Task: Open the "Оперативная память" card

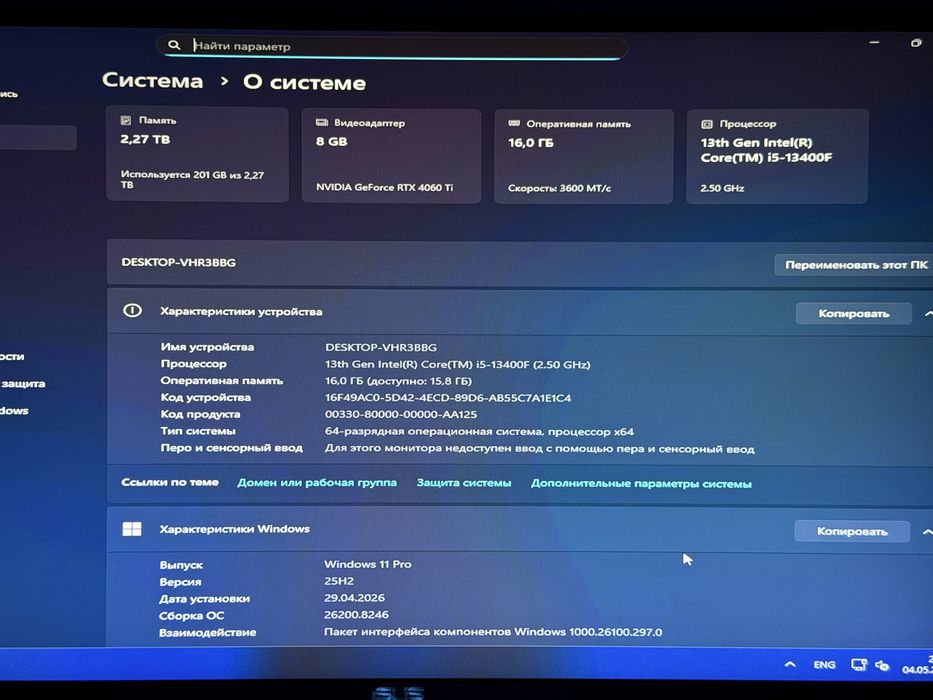Action: [x=584, y=157]
